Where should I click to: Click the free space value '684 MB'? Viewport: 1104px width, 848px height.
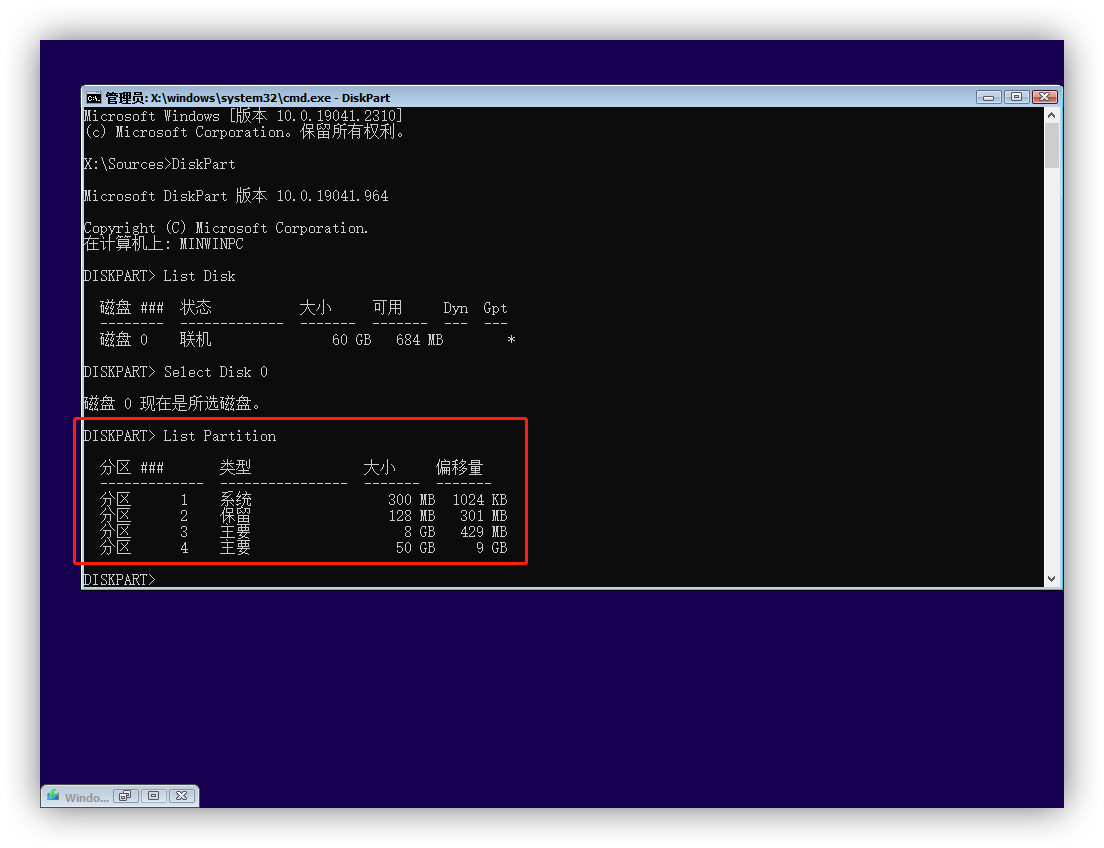tap(420, 340)
